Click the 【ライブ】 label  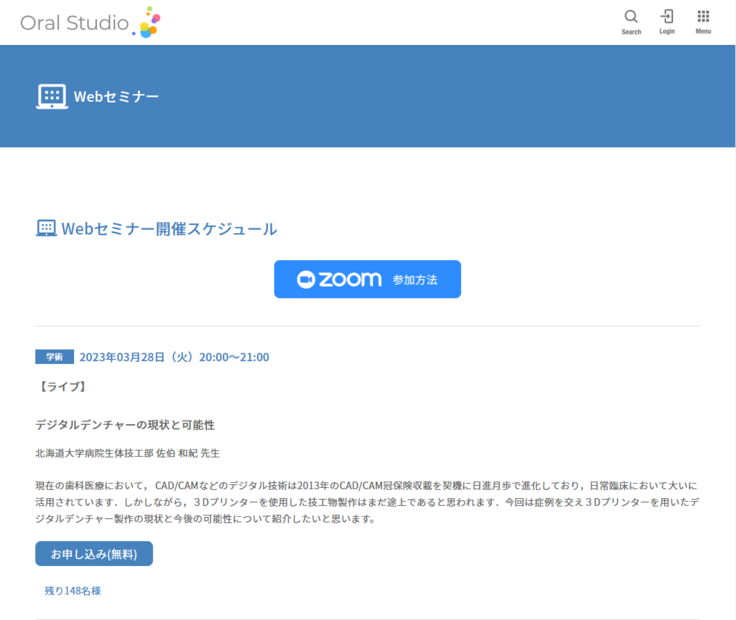click(x=61, y=386)
